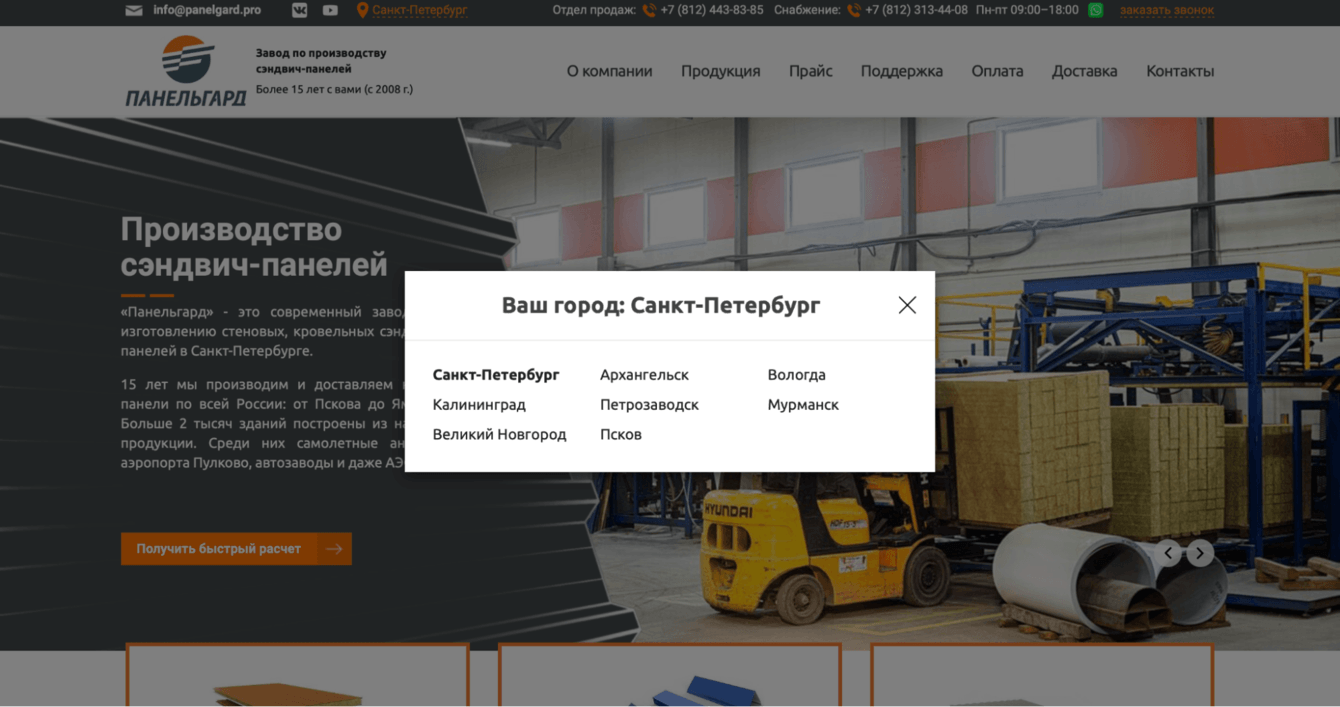This screenshot has width=1340, height=707.
Task: Click Производство сэндвич-панелей heading
Action: click(254, 247)
